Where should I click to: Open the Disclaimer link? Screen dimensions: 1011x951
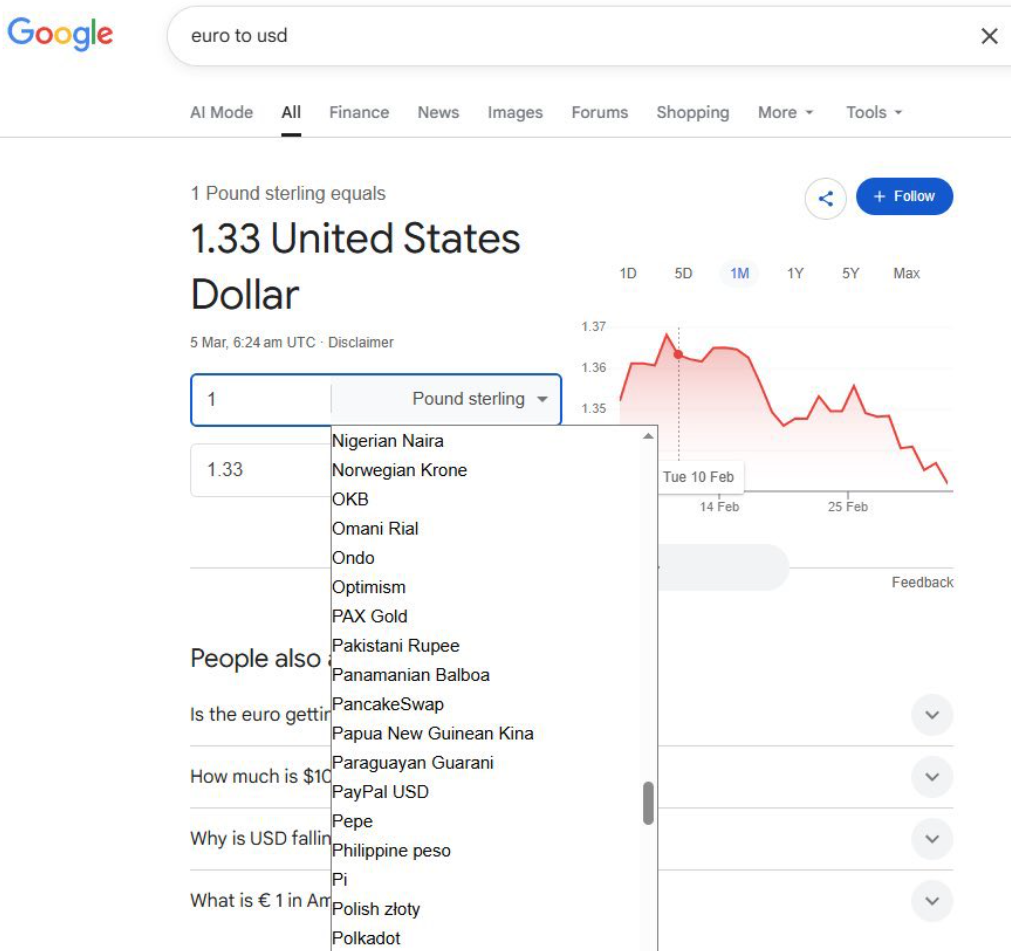(361, 342)
